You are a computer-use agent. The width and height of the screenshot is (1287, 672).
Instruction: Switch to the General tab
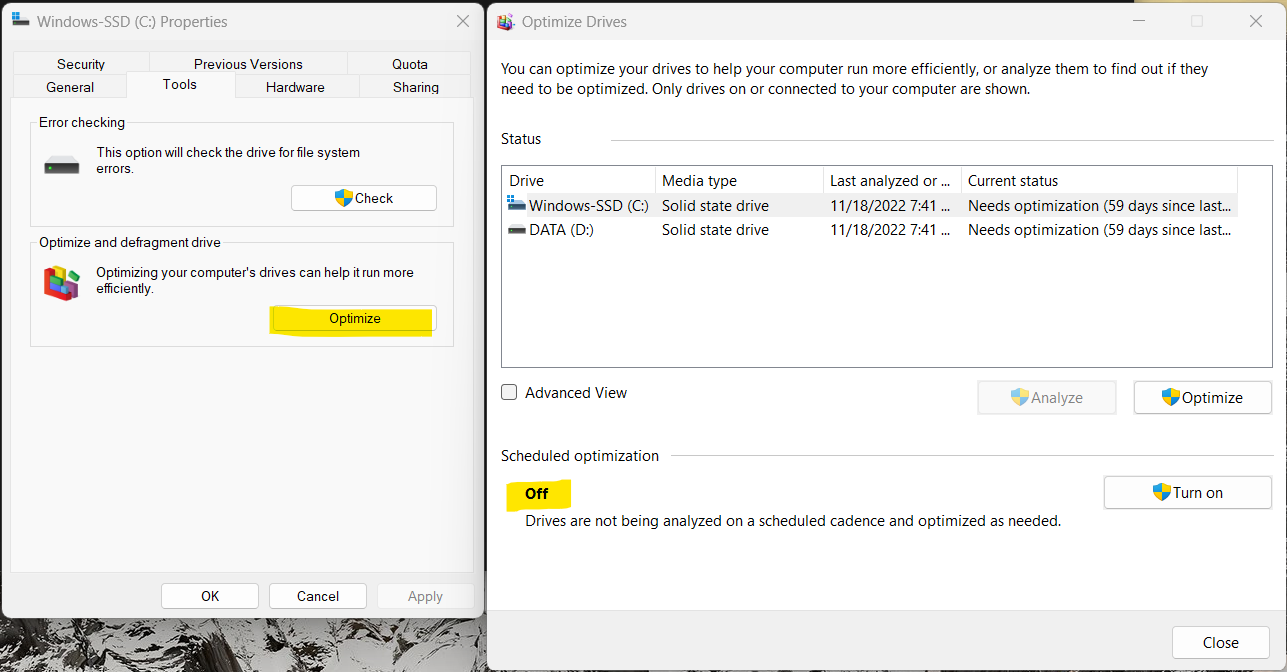pos(70,87)
